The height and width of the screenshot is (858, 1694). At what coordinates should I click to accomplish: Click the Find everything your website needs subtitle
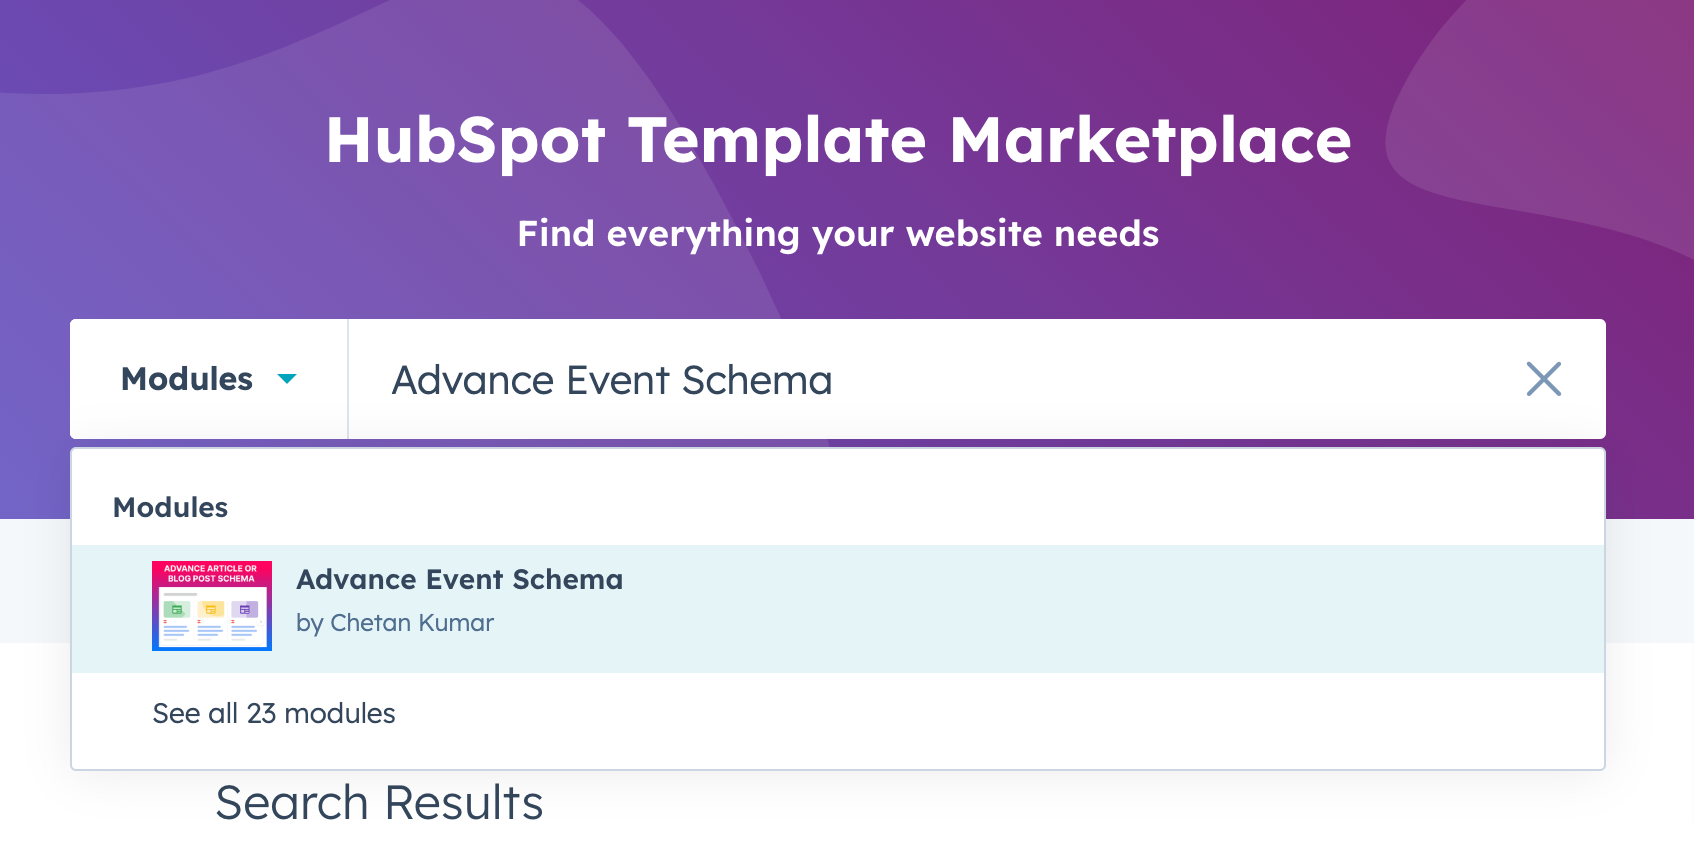coord(838,234)
